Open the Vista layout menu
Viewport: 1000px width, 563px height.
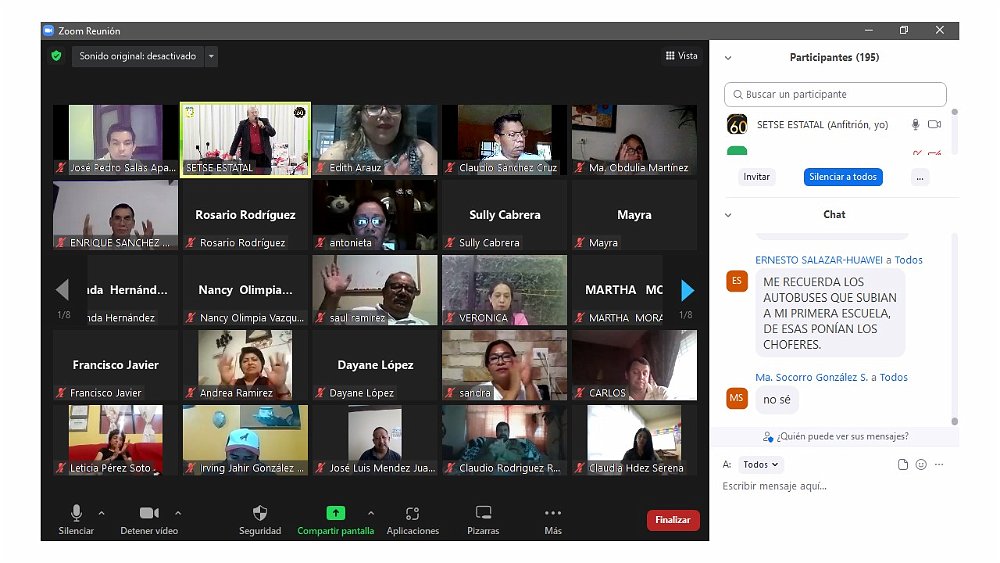682,56
